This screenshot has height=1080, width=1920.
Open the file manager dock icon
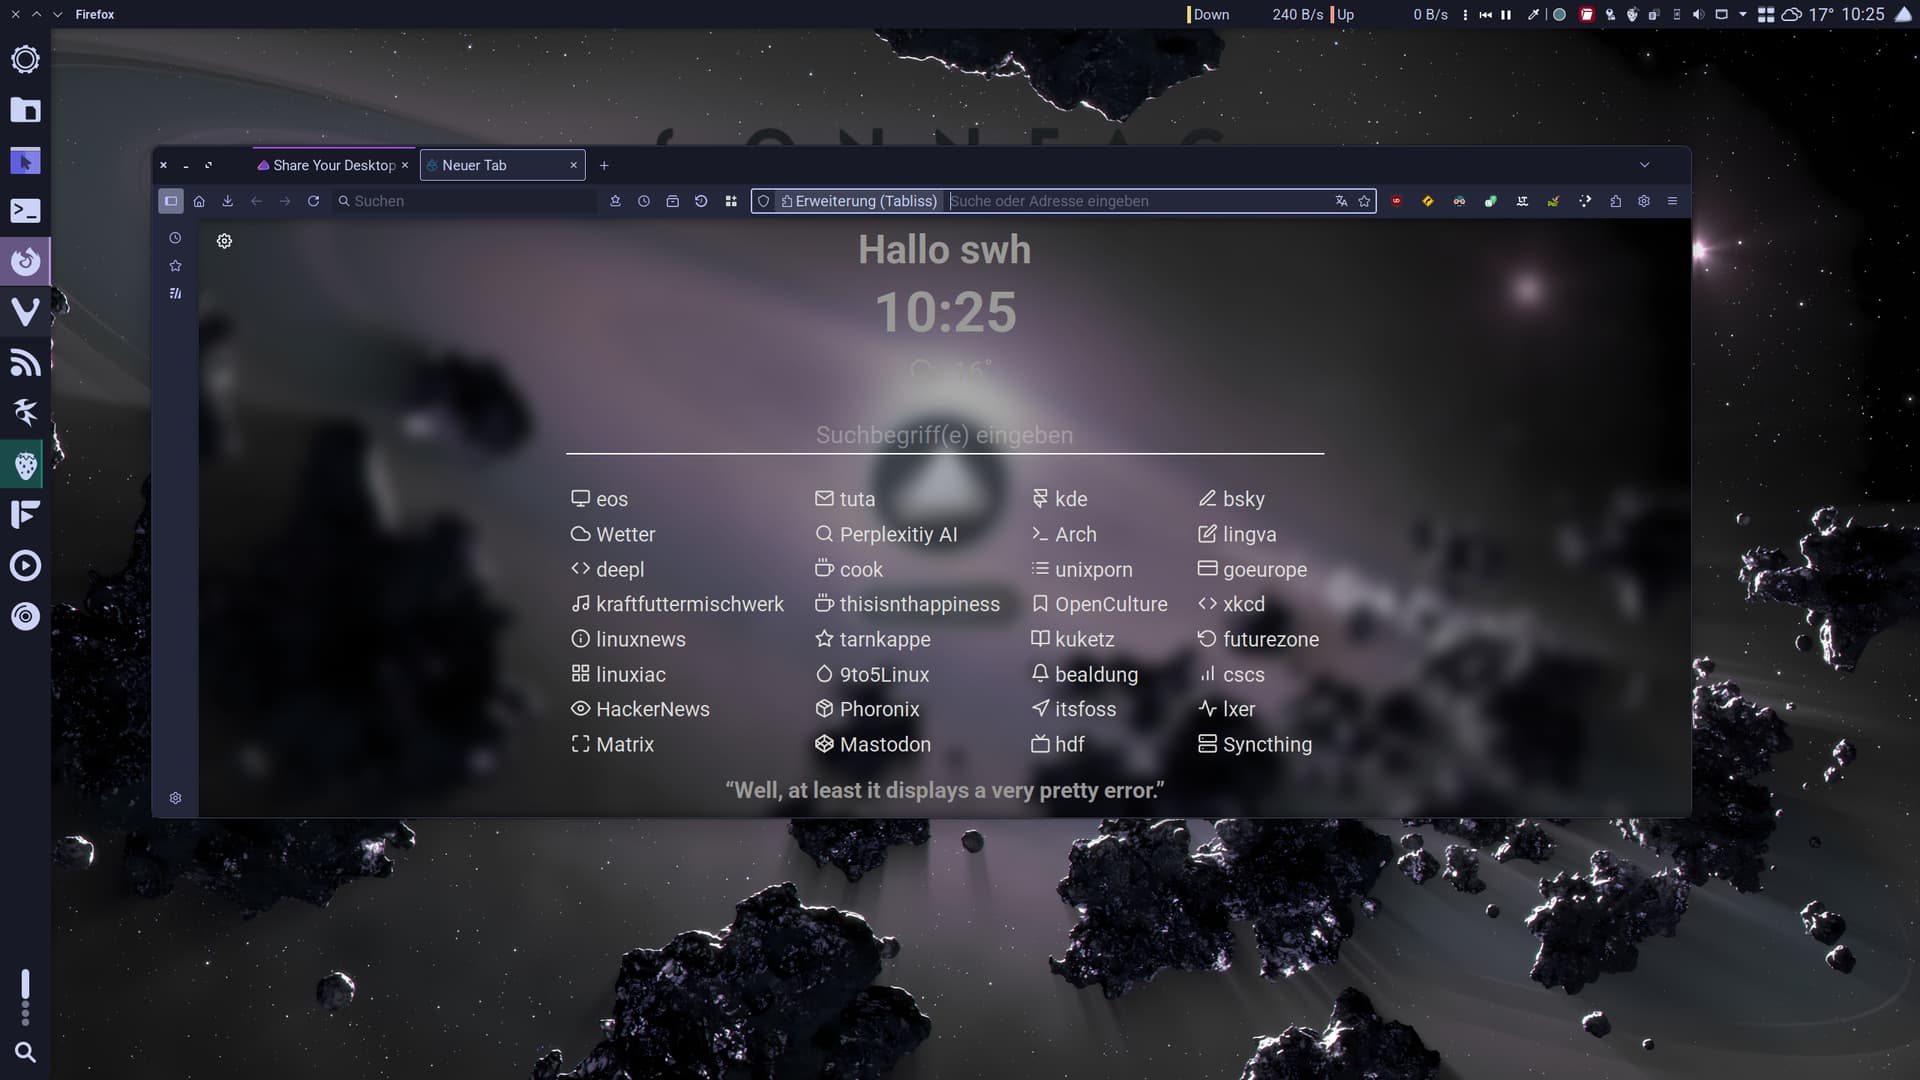25,110
